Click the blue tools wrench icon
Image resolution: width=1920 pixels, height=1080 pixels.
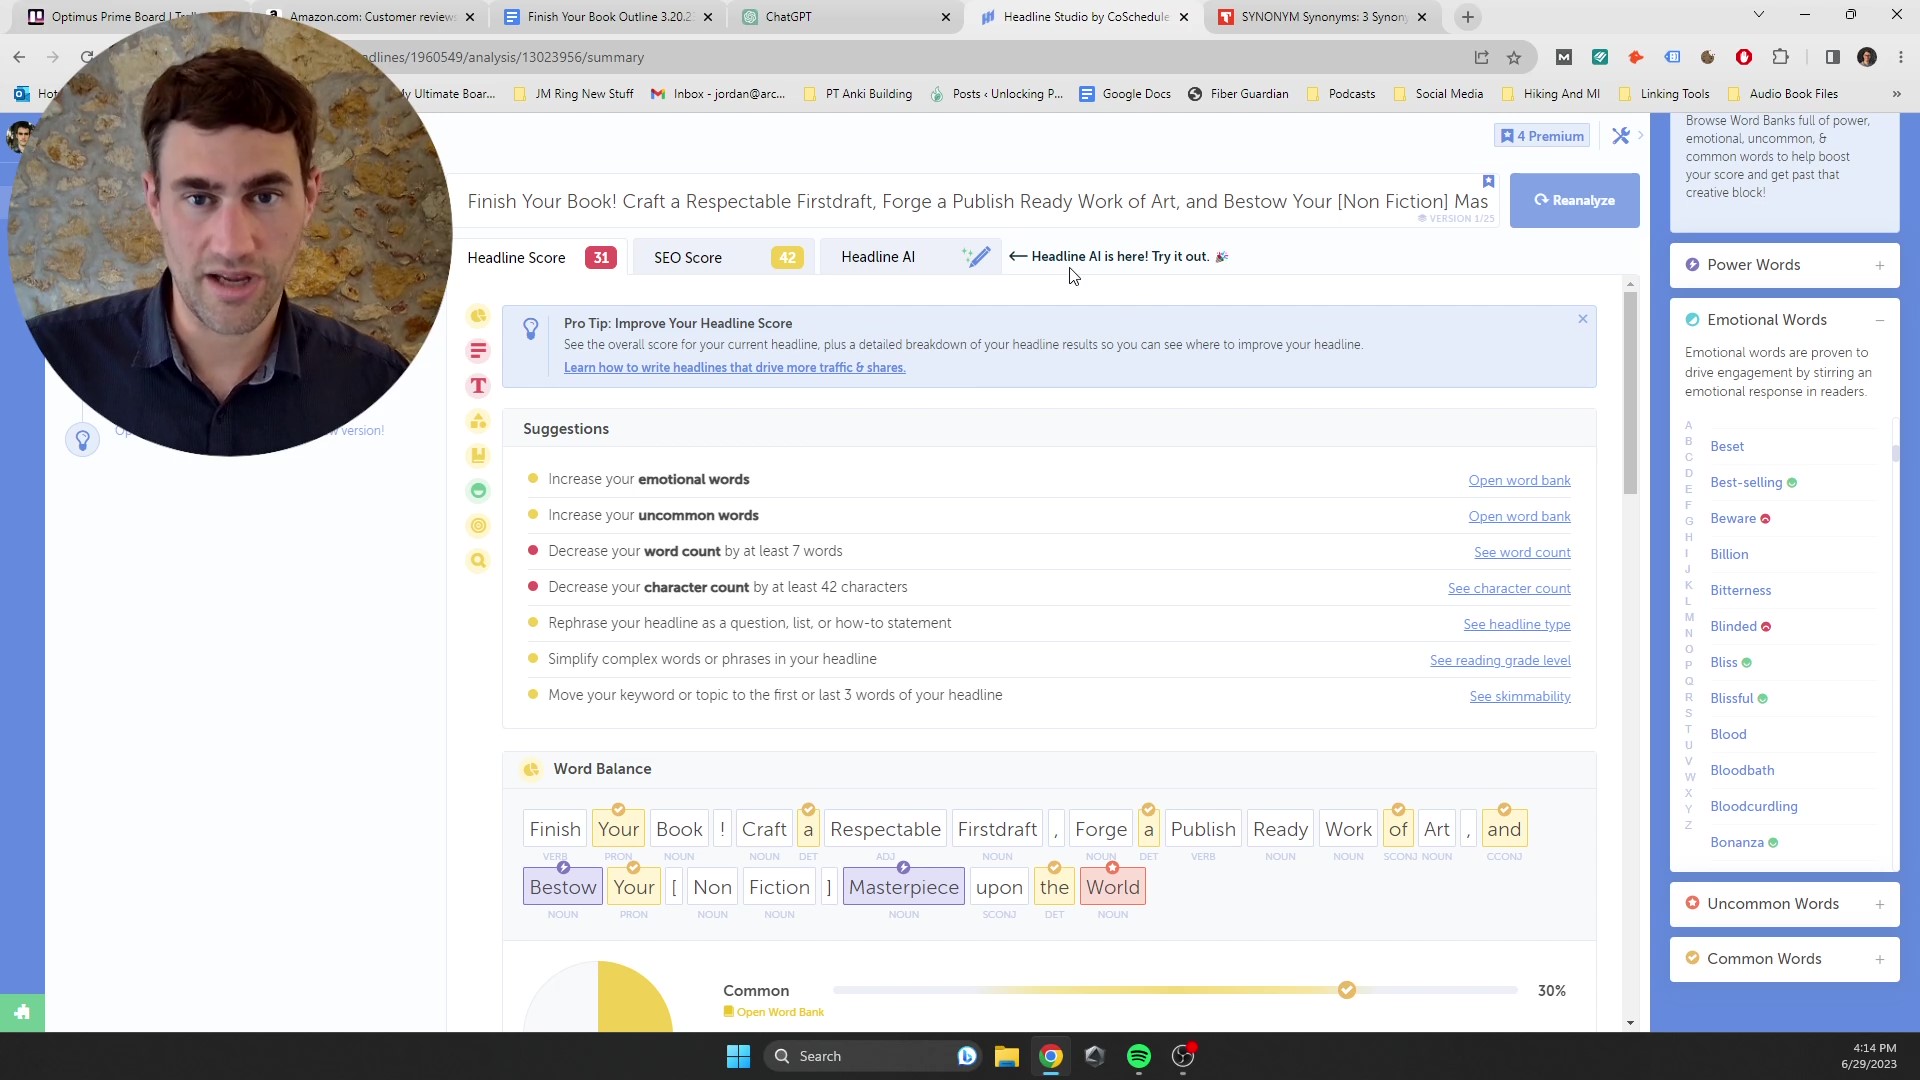(x=1621, y=136)
